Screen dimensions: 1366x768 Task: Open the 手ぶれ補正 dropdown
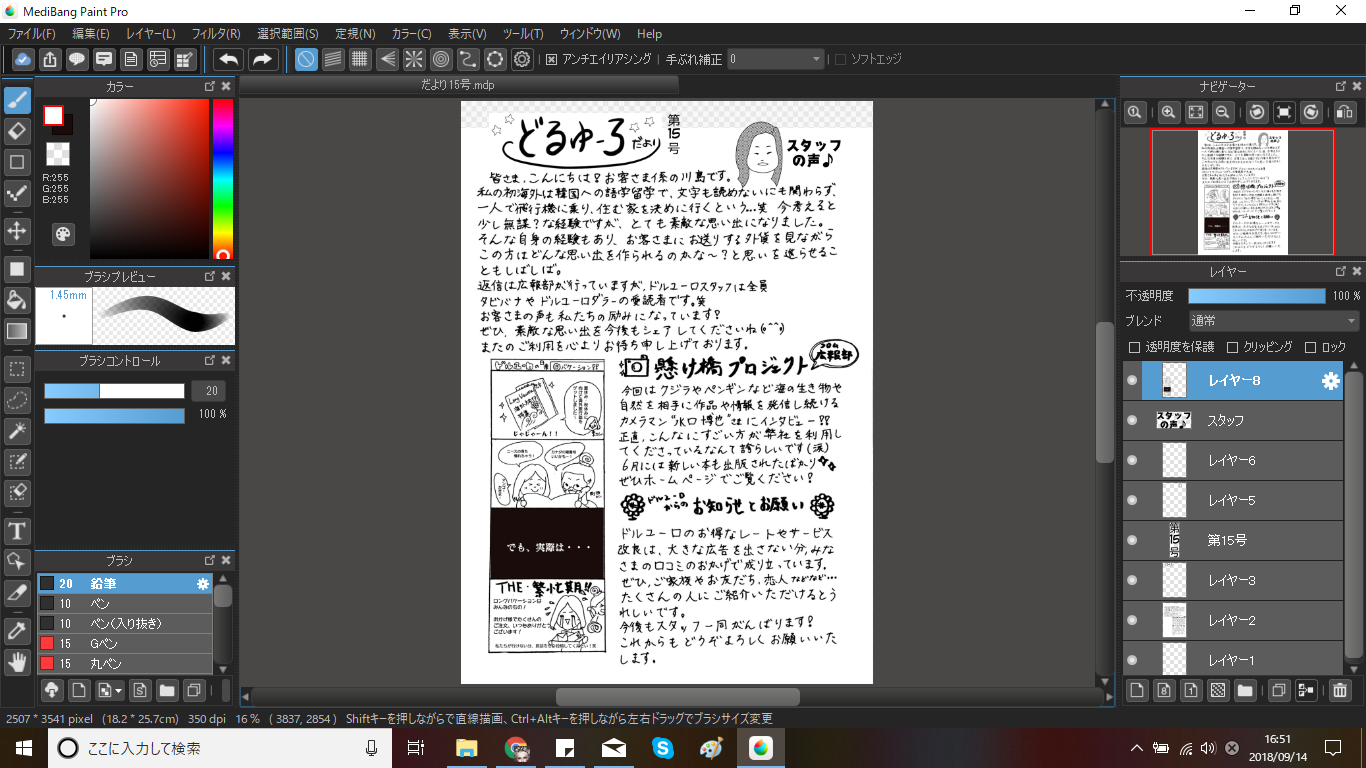click(x=775, y=59)
